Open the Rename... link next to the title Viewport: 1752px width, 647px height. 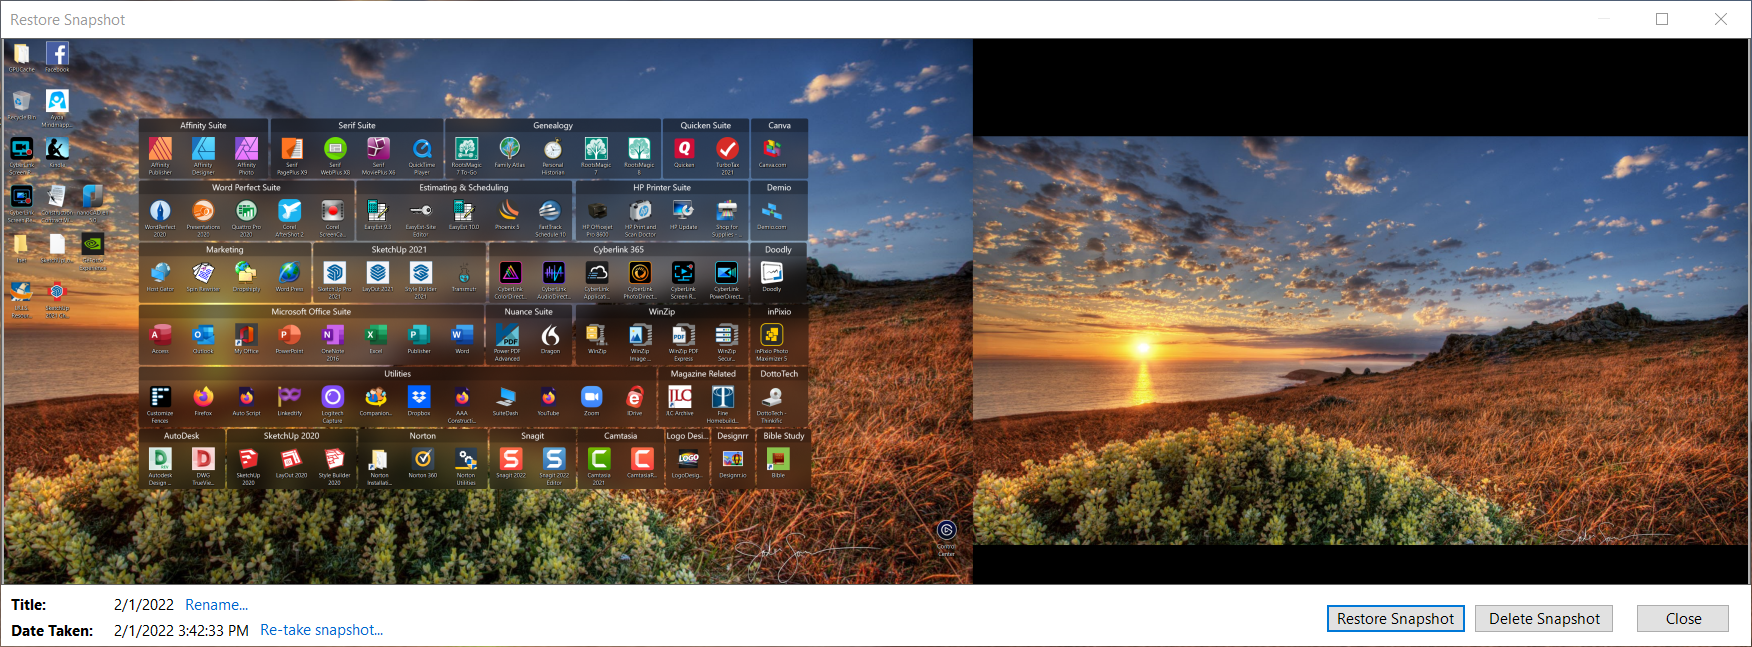point(216,605)
